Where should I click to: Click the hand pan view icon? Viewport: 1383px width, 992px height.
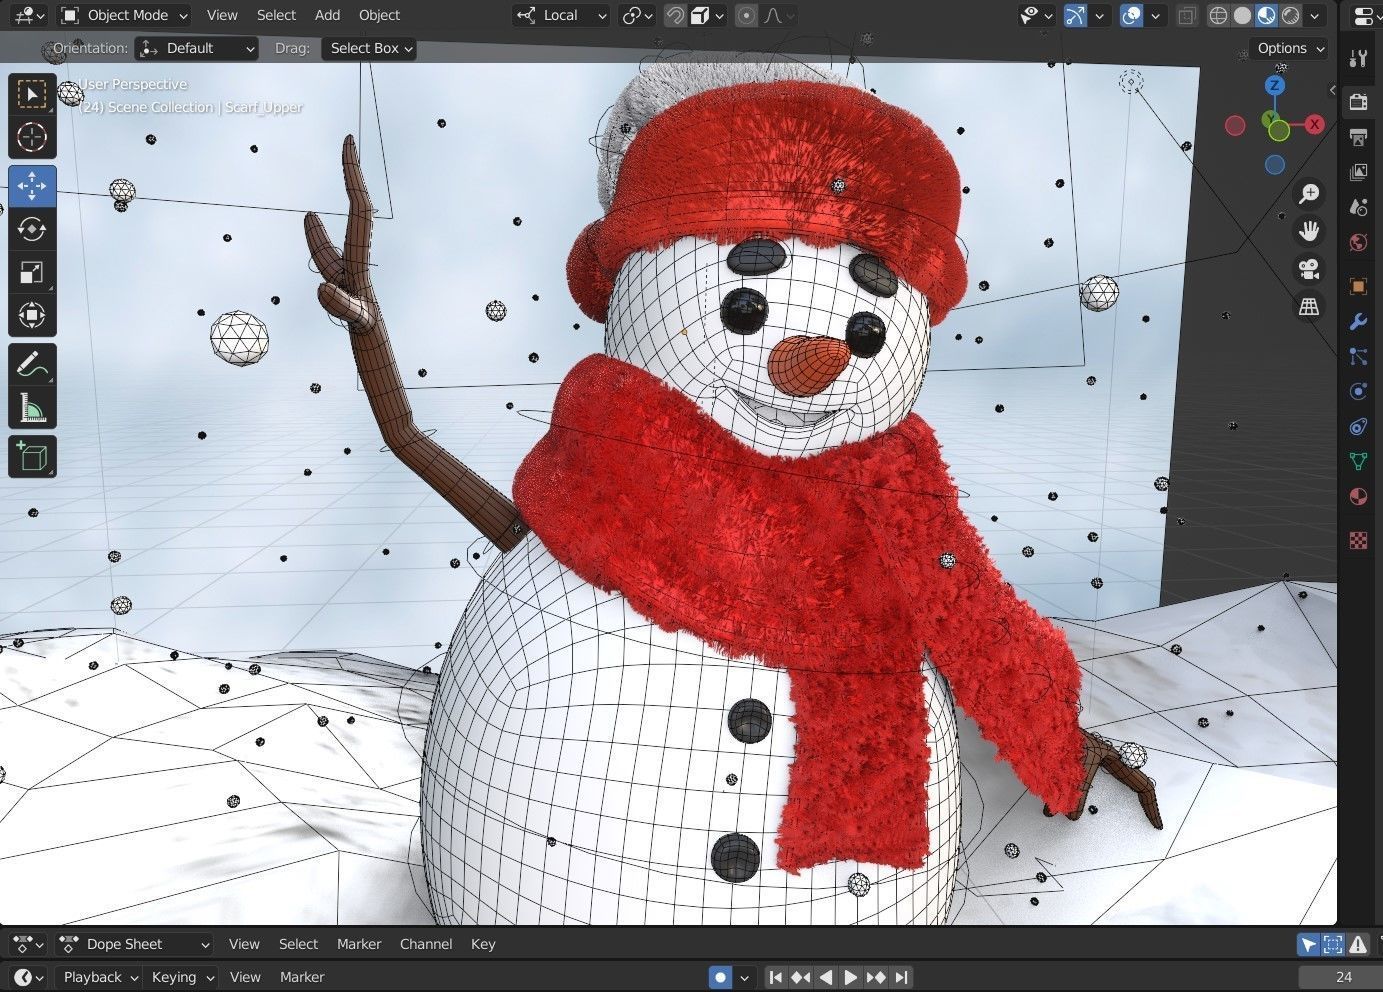(x=1309, y=231)
